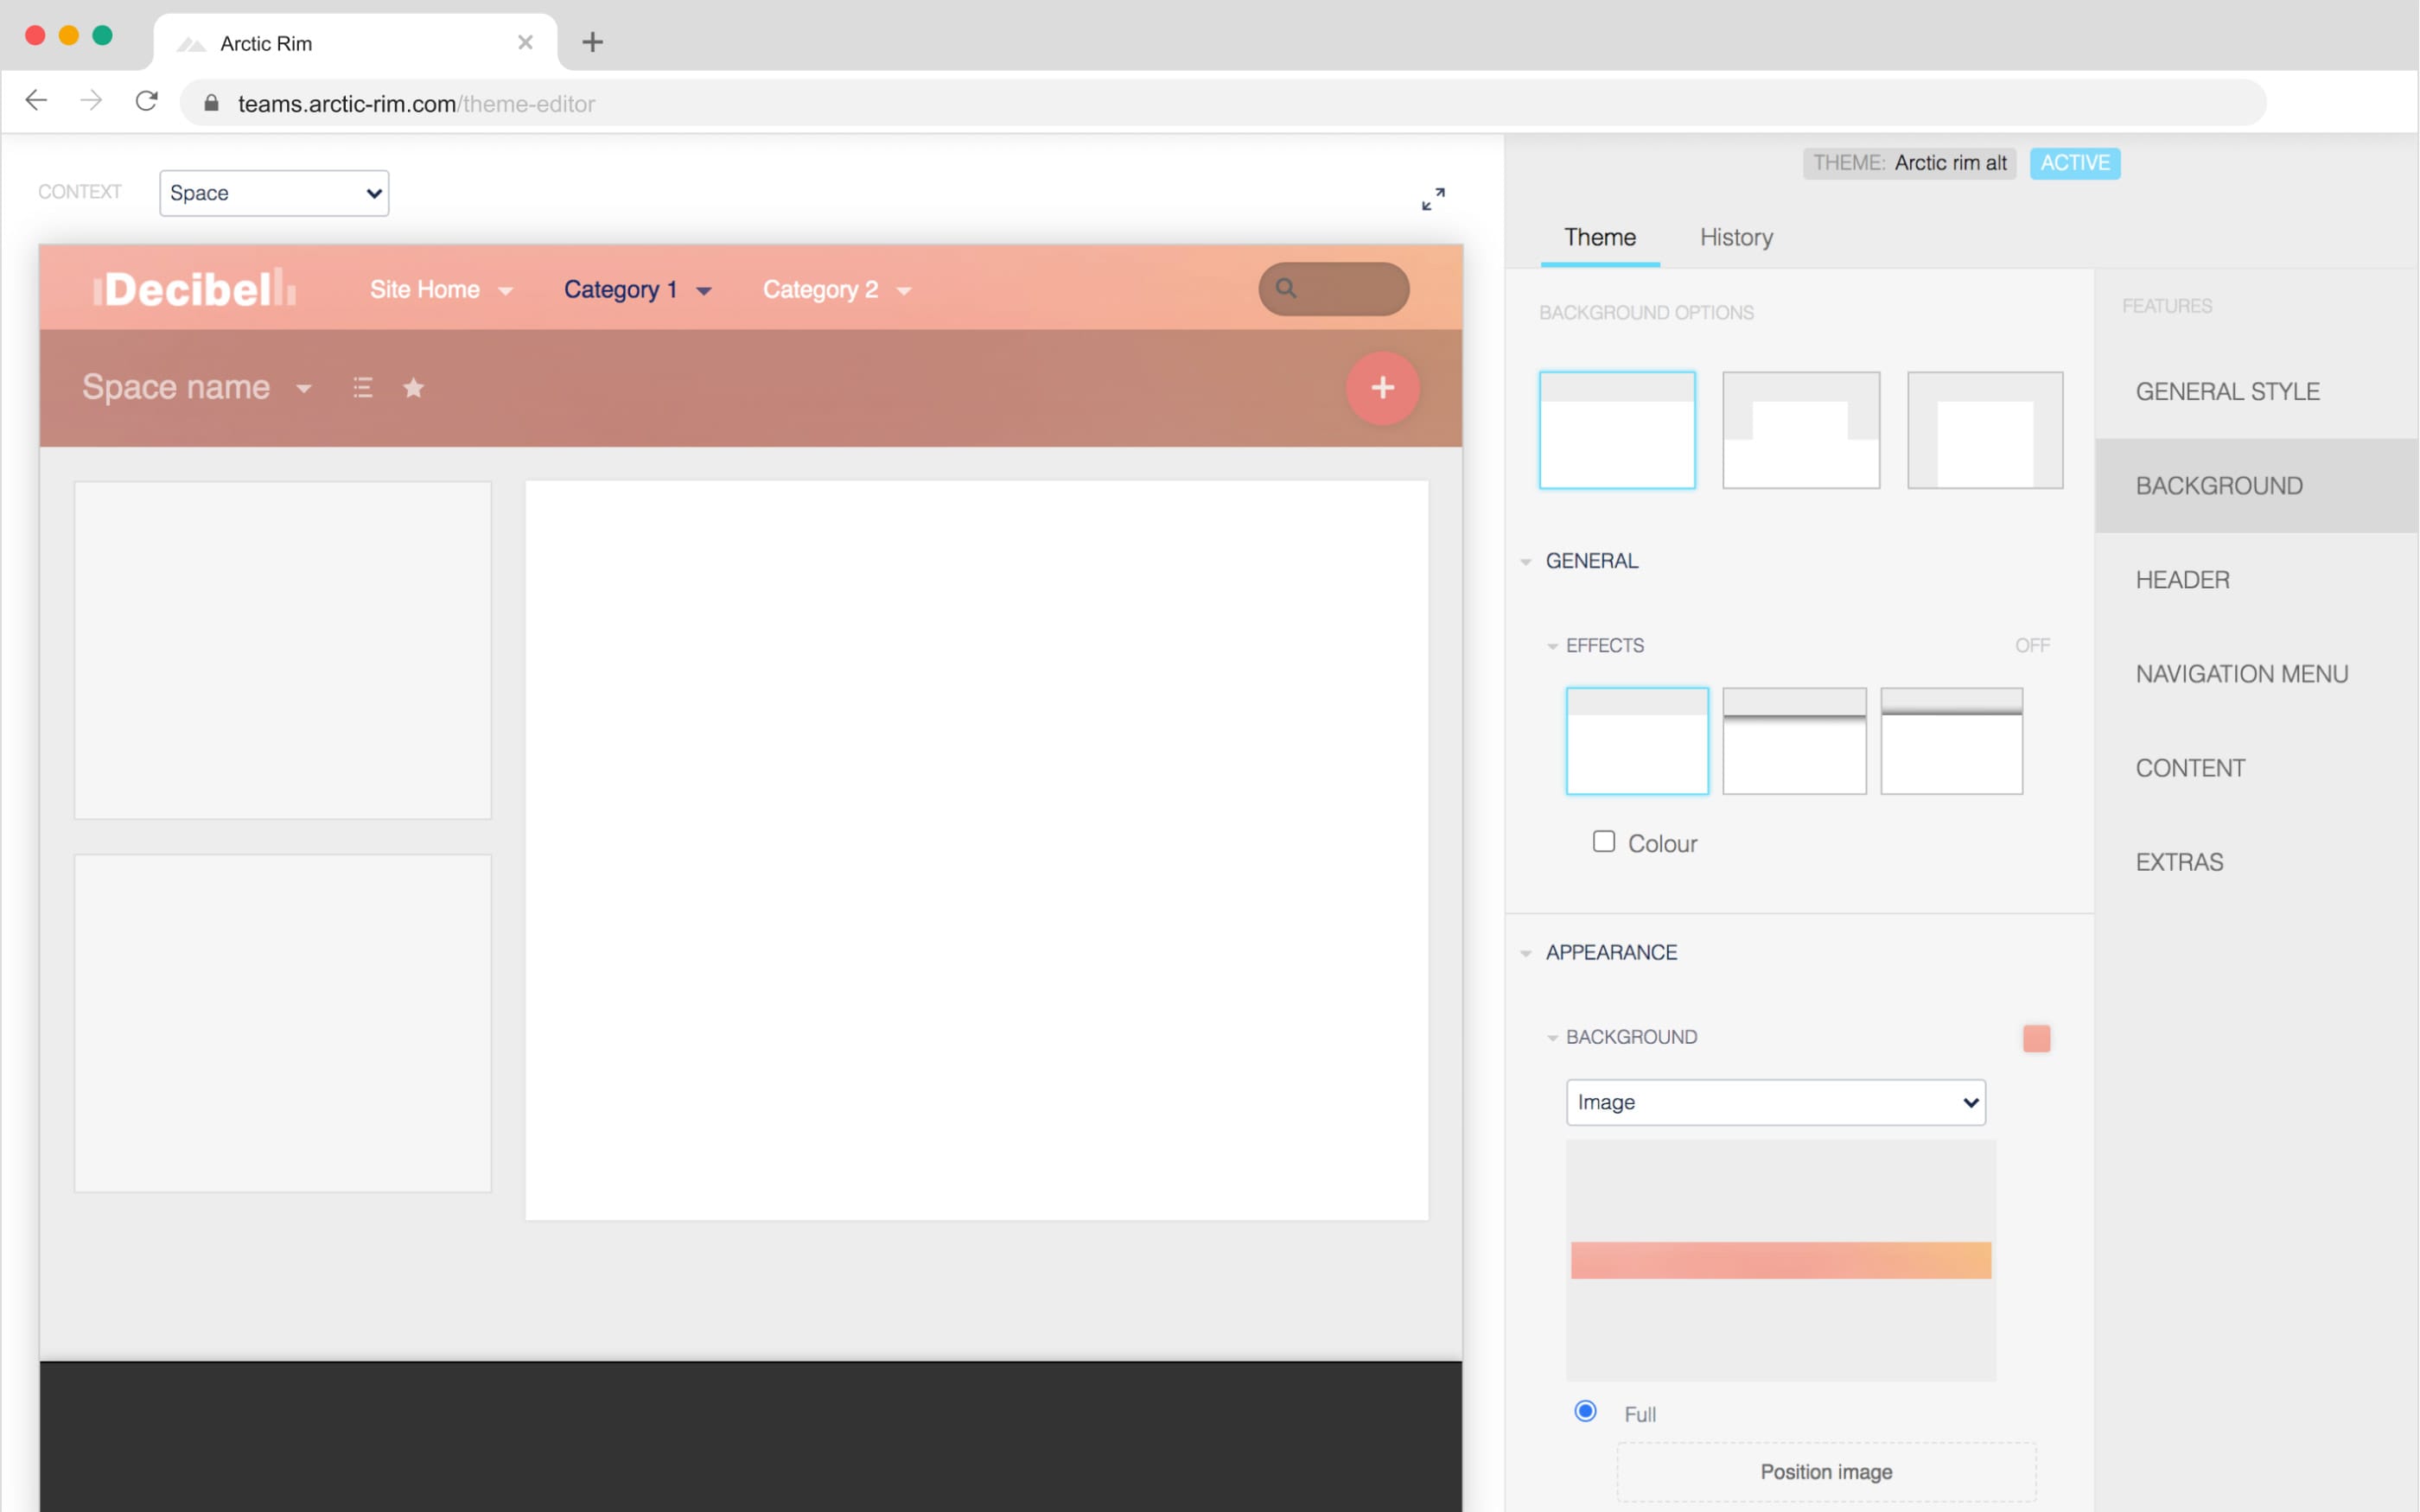
Task: Select first background layout option
Action: 1617,430
